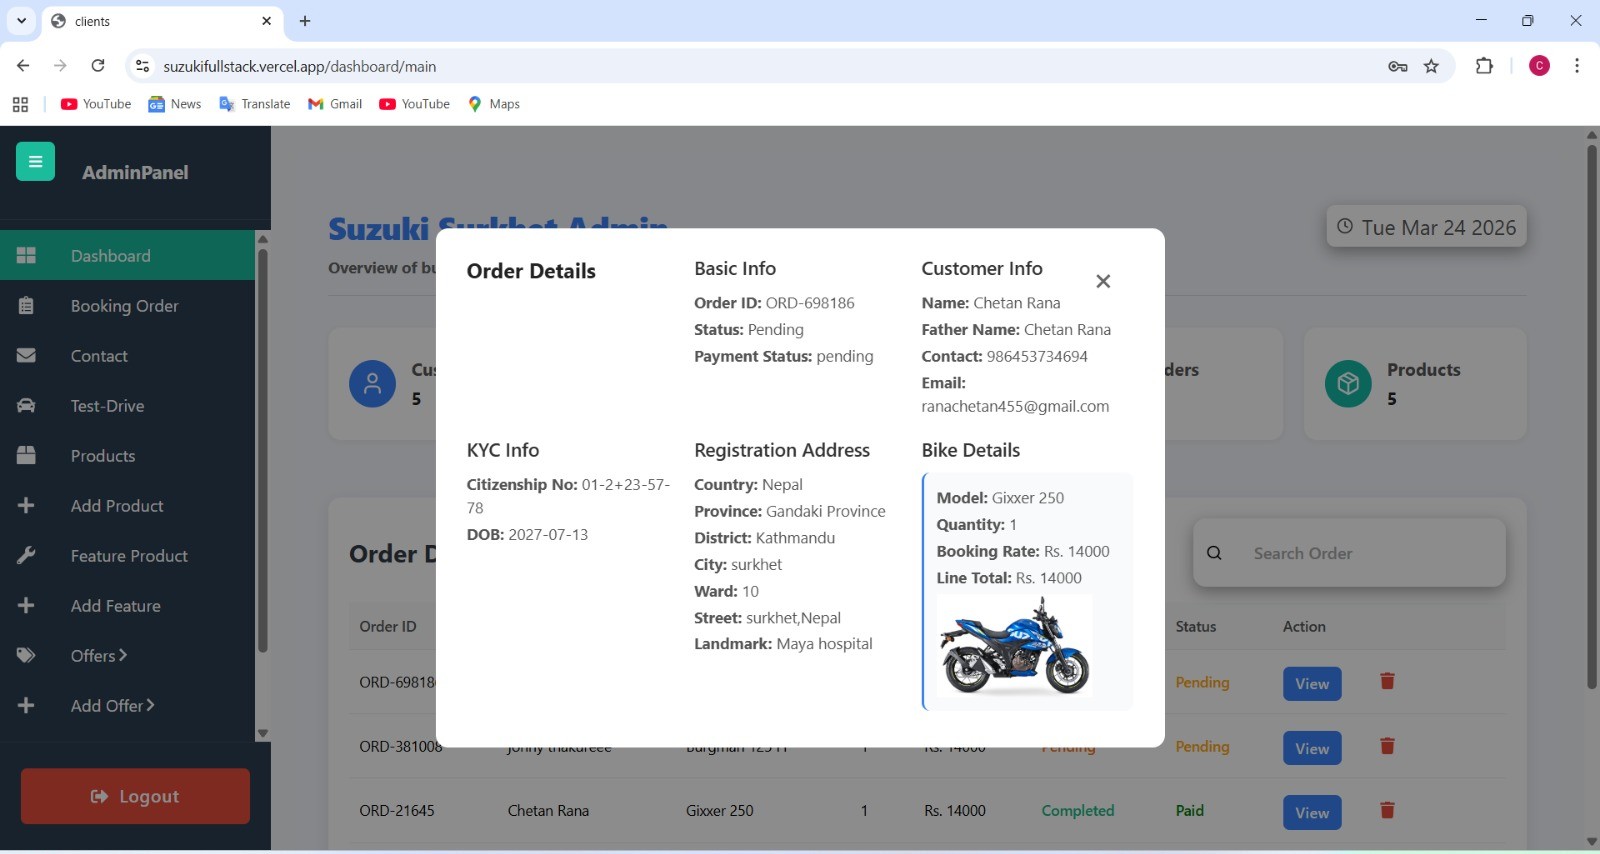The image size is (1600, 854).
Task: Expand the Add Offer submenu
Action: tap(112, 706)
